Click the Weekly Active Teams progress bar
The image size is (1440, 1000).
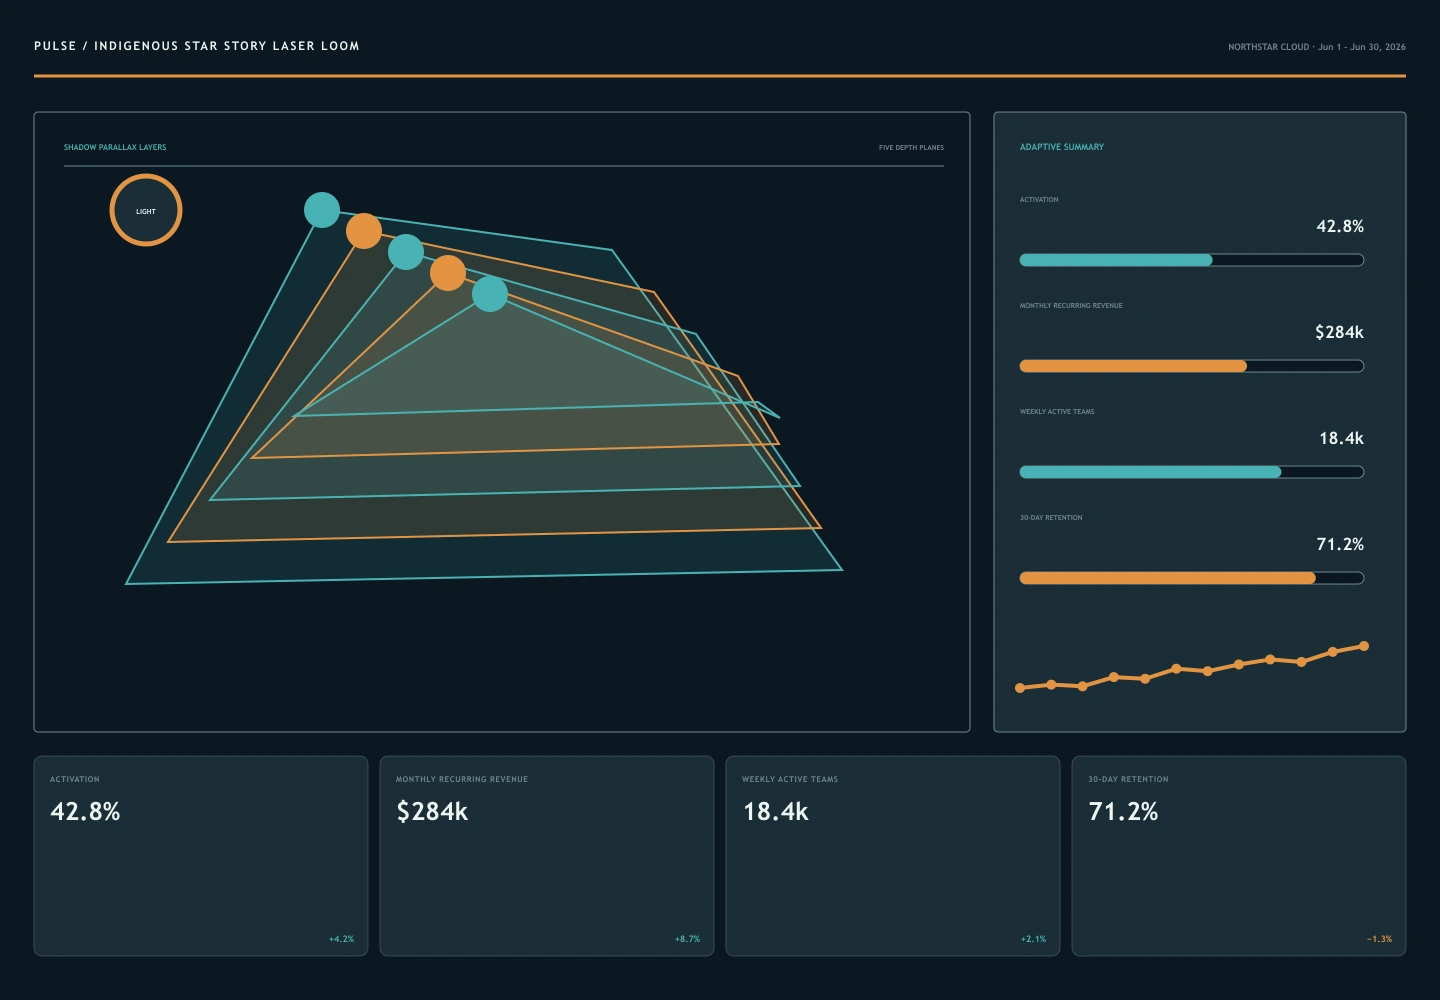coord(1192,472)
